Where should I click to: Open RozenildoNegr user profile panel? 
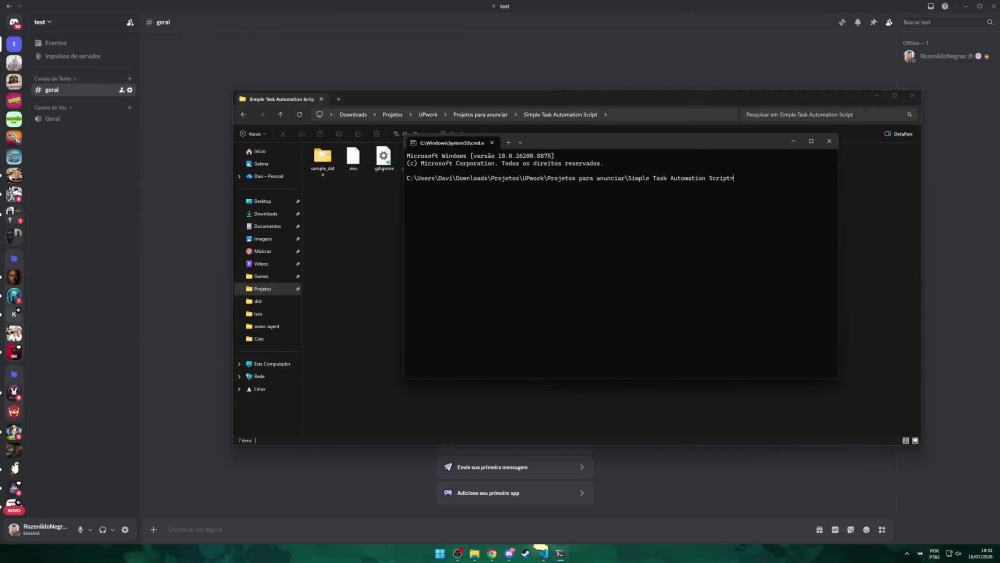(38, 529)
